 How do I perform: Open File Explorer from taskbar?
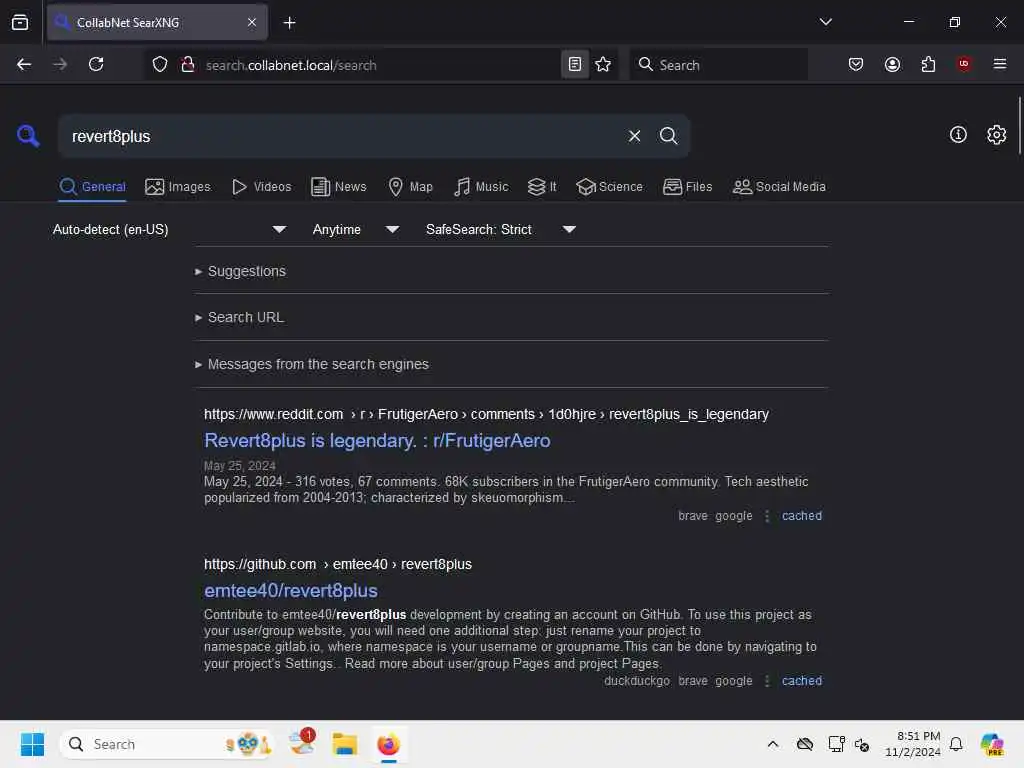(344, 744)
